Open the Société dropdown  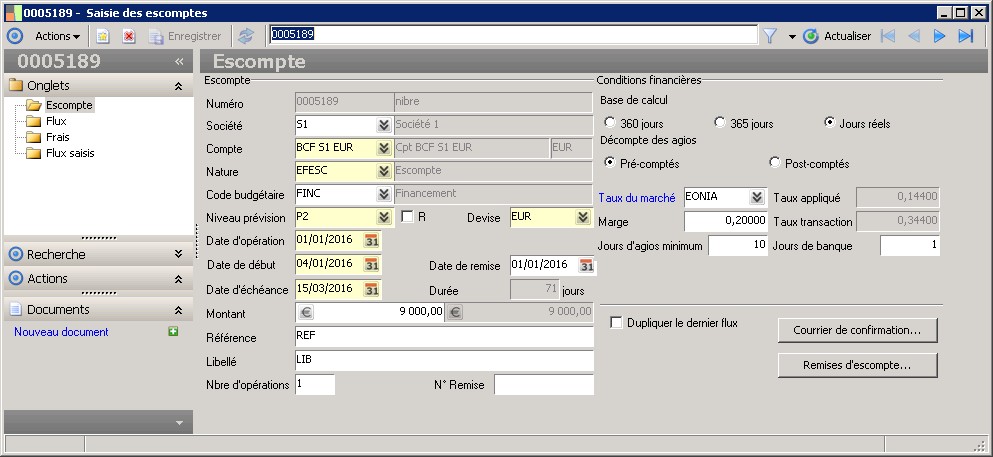click(383, 125)
